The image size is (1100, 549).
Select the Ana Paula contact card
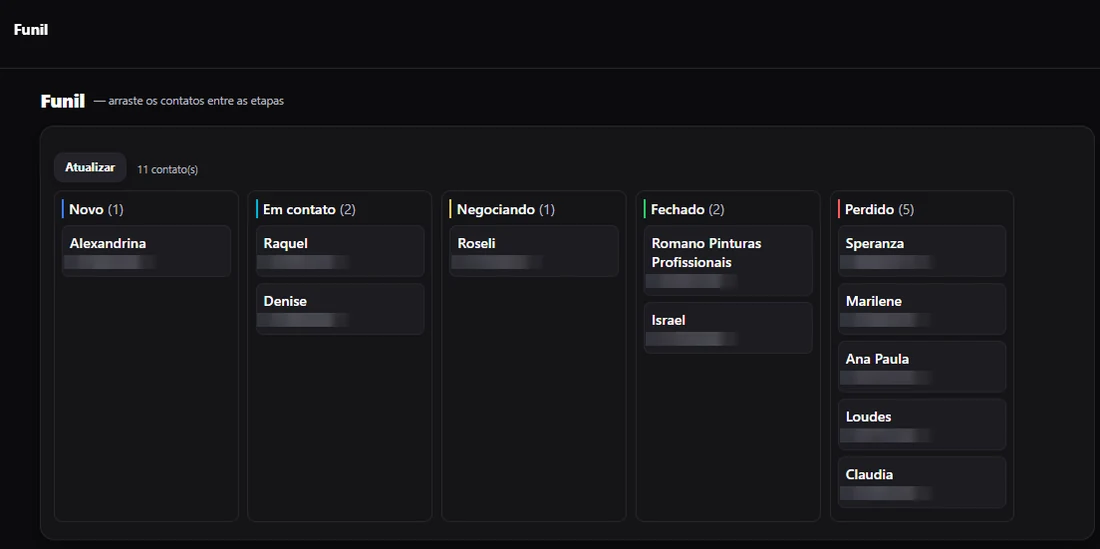click(x=922, y=367)
